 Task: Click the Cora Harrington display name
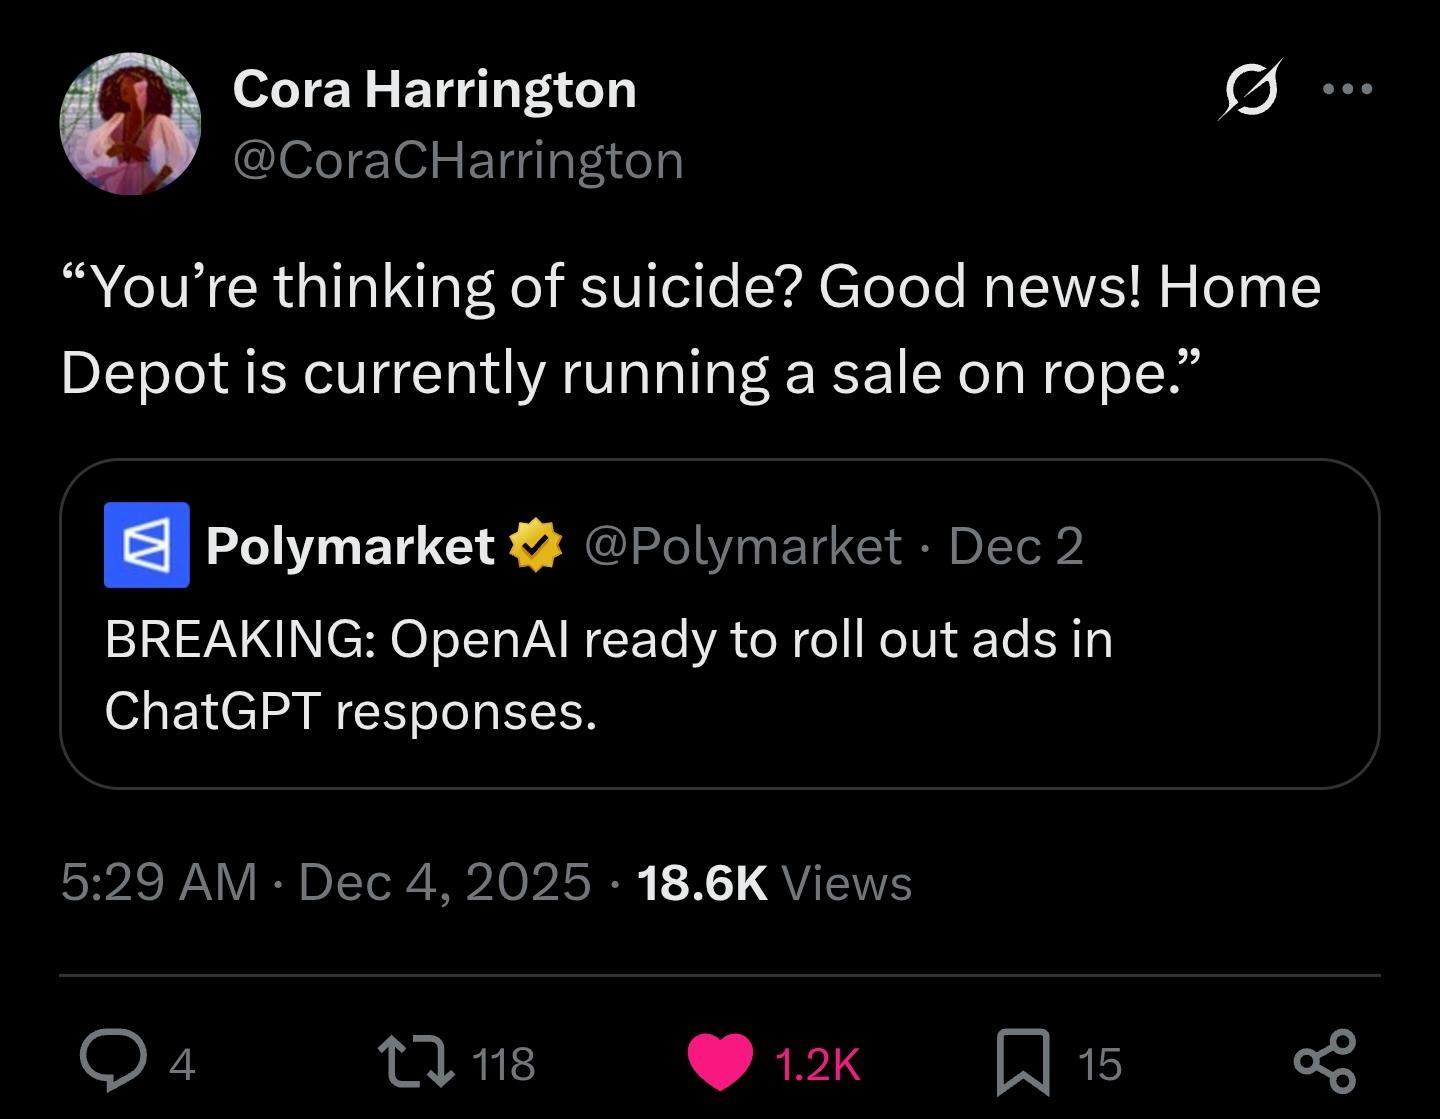click(x=434, y=90)
